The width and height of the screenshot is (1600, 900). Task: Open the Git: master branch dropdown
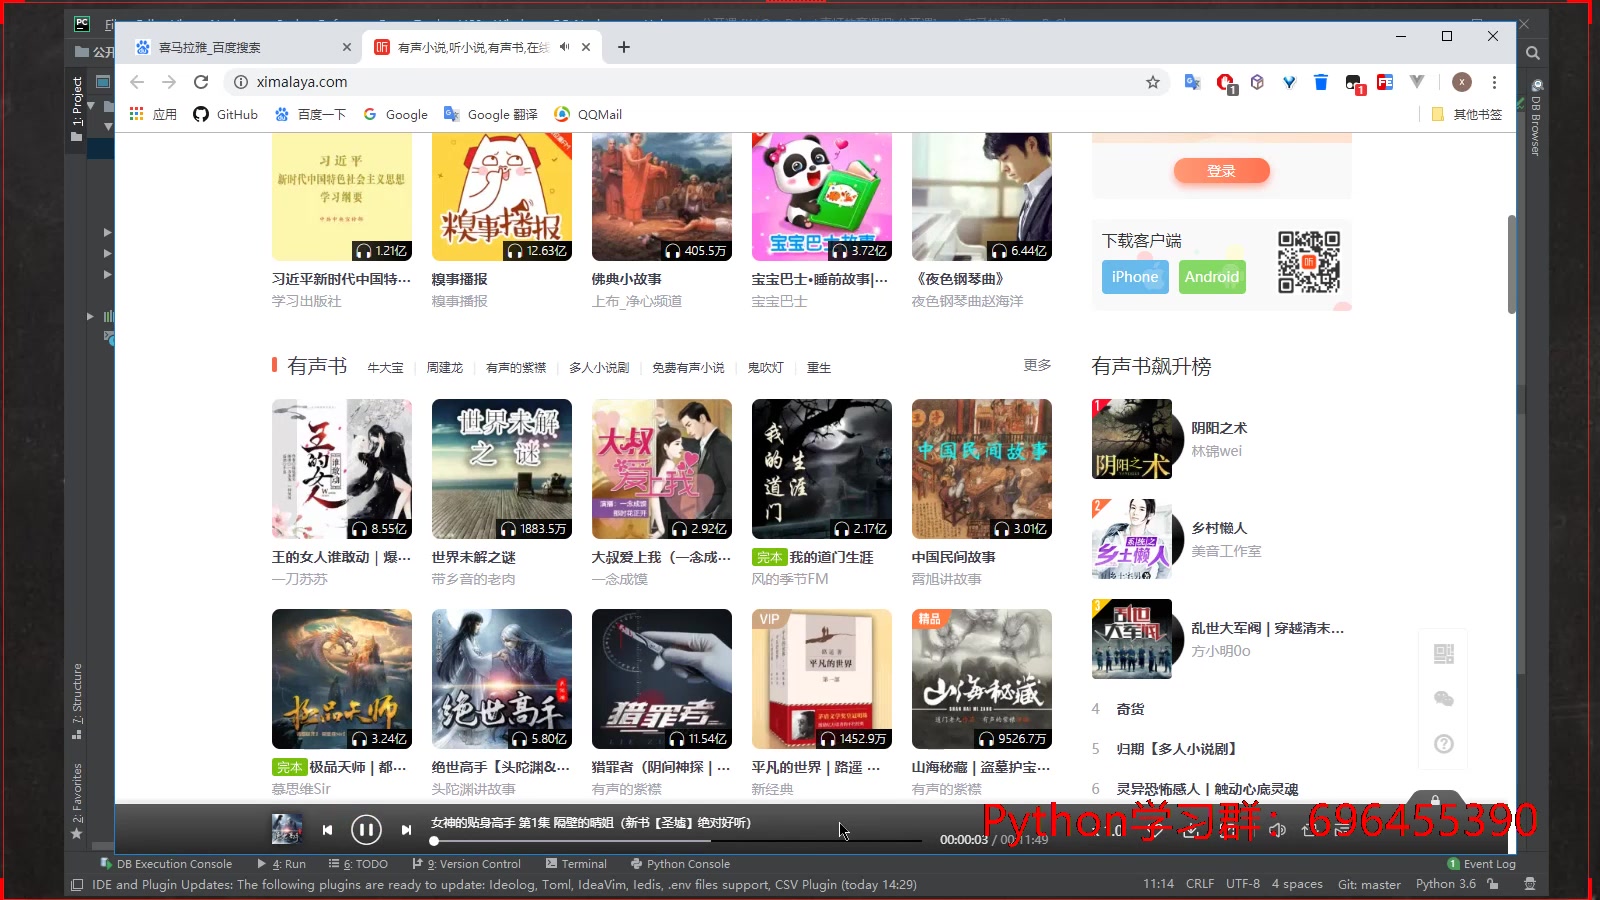coord(1369,884)
